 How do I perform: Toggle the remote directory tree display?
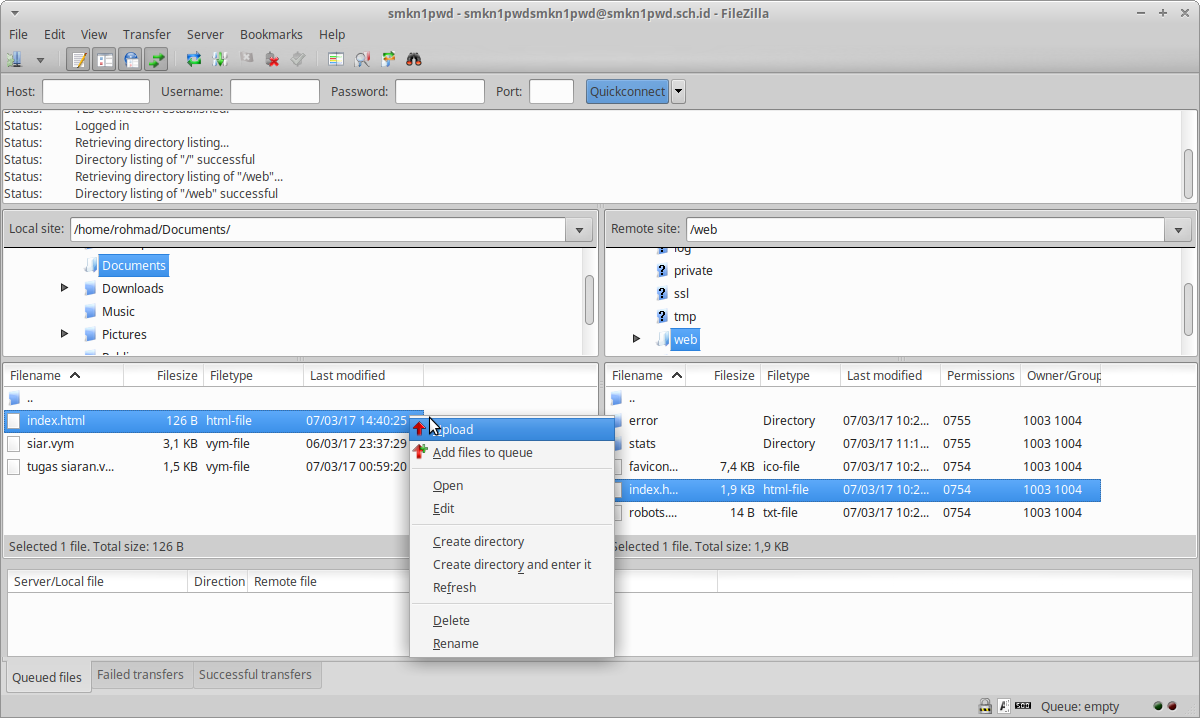[130, 60]
